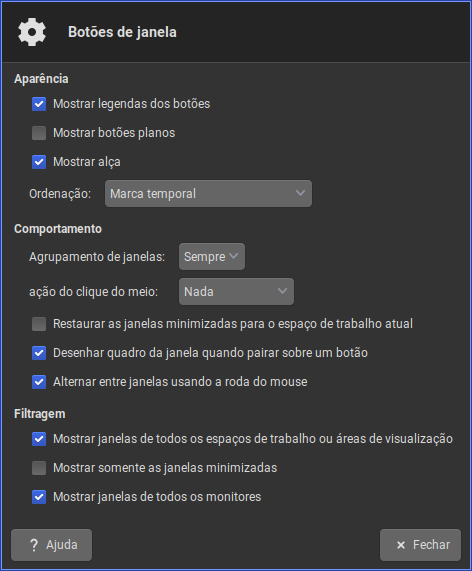Disable Mostrar legendas dos botões checkbox
This screenshot has width=472, height=571.
[x=39, y=104]
